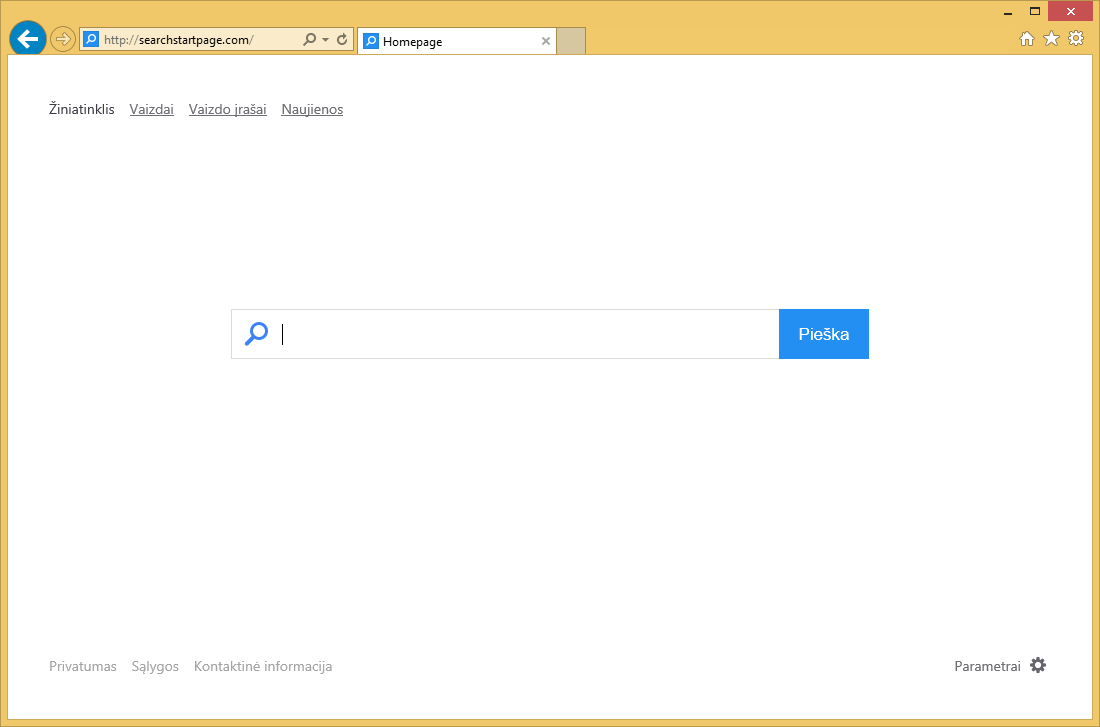Click the search magnifier inside the search box

click(x=257, y=333)
